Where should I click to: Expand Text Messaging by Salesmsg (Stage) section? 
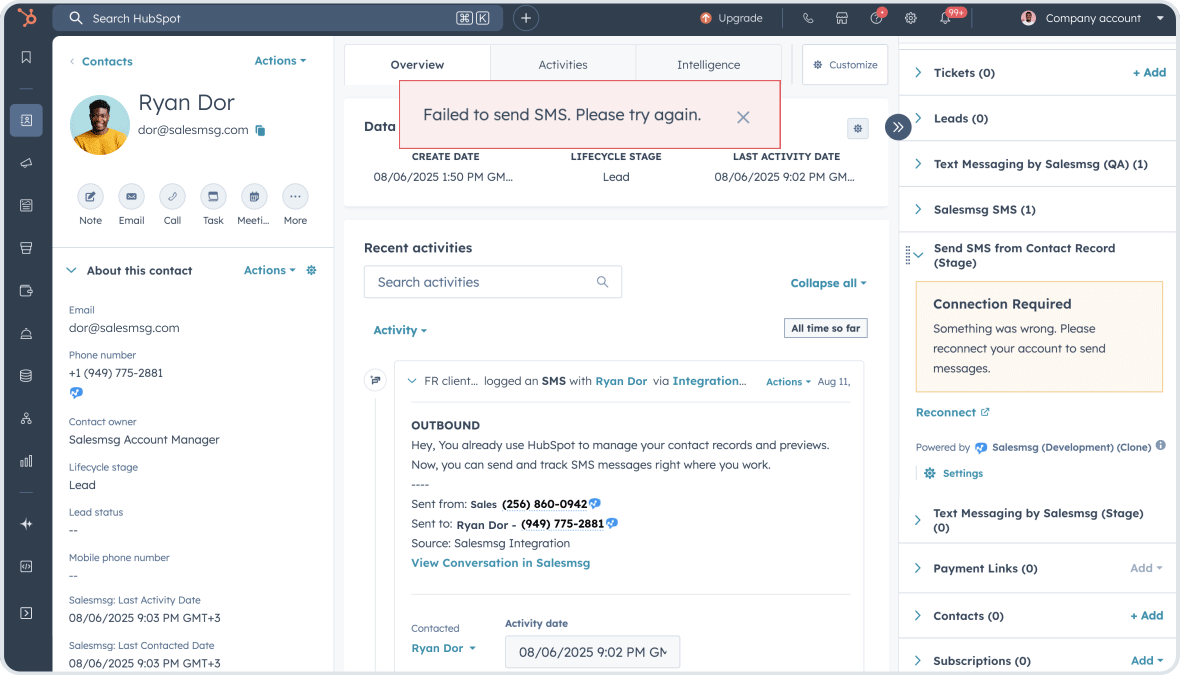918,520
